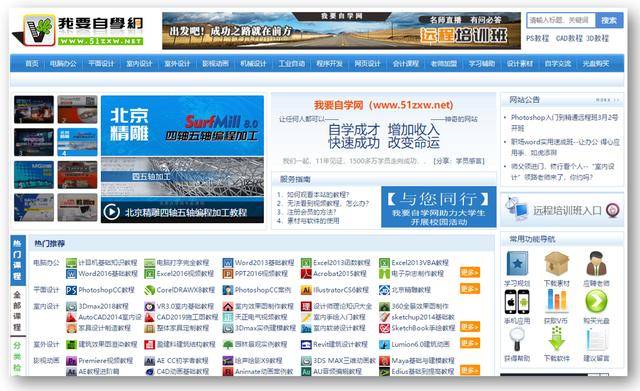The image size is (640, 391).
Task: Open the 首页 navigation item
Action: pos(32,64)
